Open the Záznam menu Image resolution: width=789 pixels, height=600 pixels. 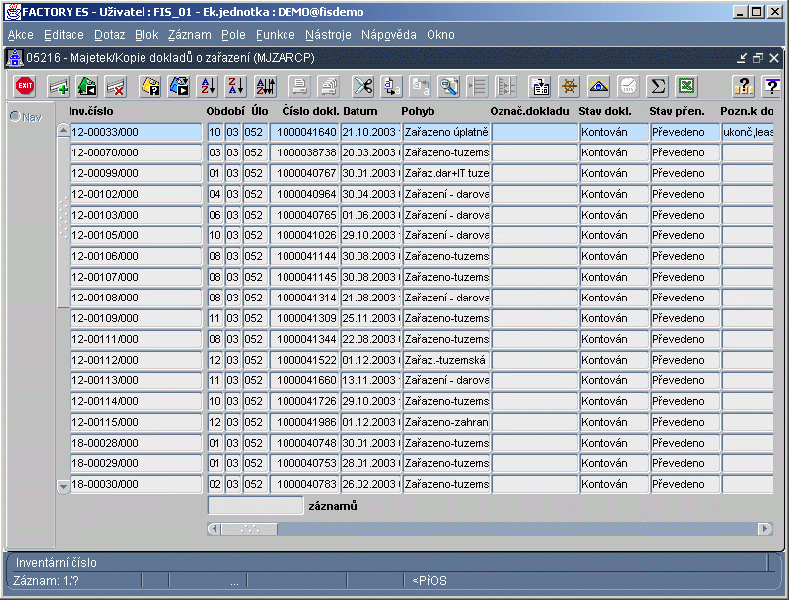click(x=190, y=35)
